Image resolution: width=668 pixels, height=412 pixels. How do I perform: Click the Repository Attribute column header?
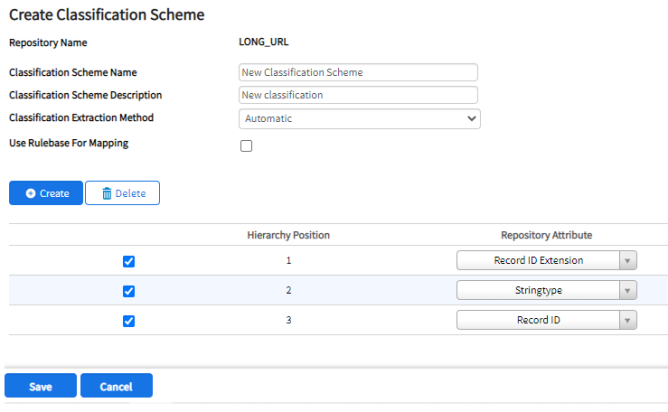(546, 235)
